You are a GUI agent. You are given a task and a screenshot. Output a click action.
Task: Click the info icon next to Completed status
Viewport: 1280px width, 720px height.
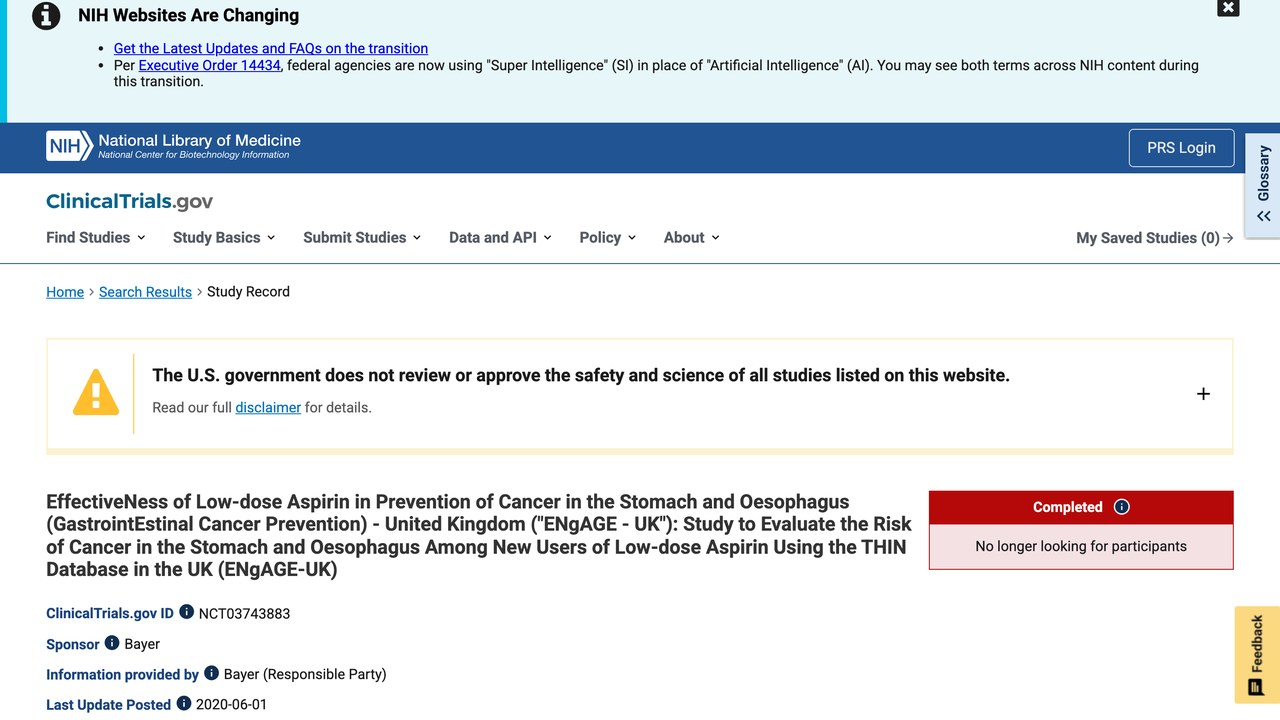tap(1121, 507)
